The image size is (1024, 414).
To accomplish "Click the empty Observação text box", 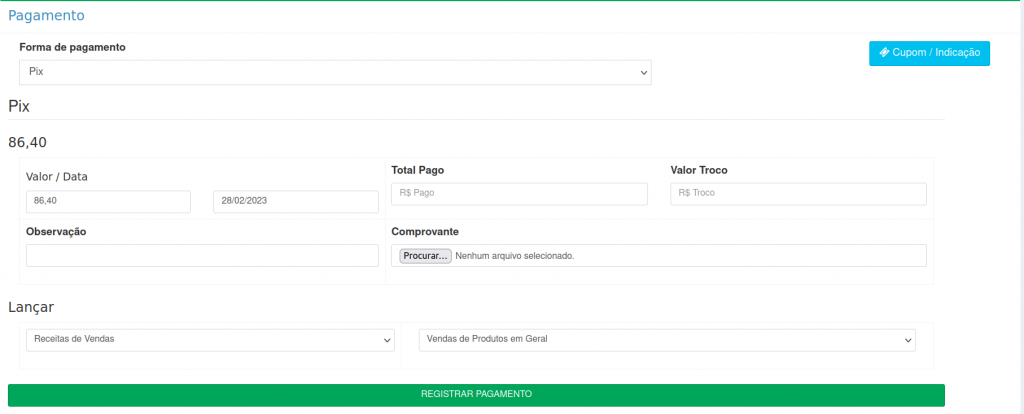I will click(202, 256).
